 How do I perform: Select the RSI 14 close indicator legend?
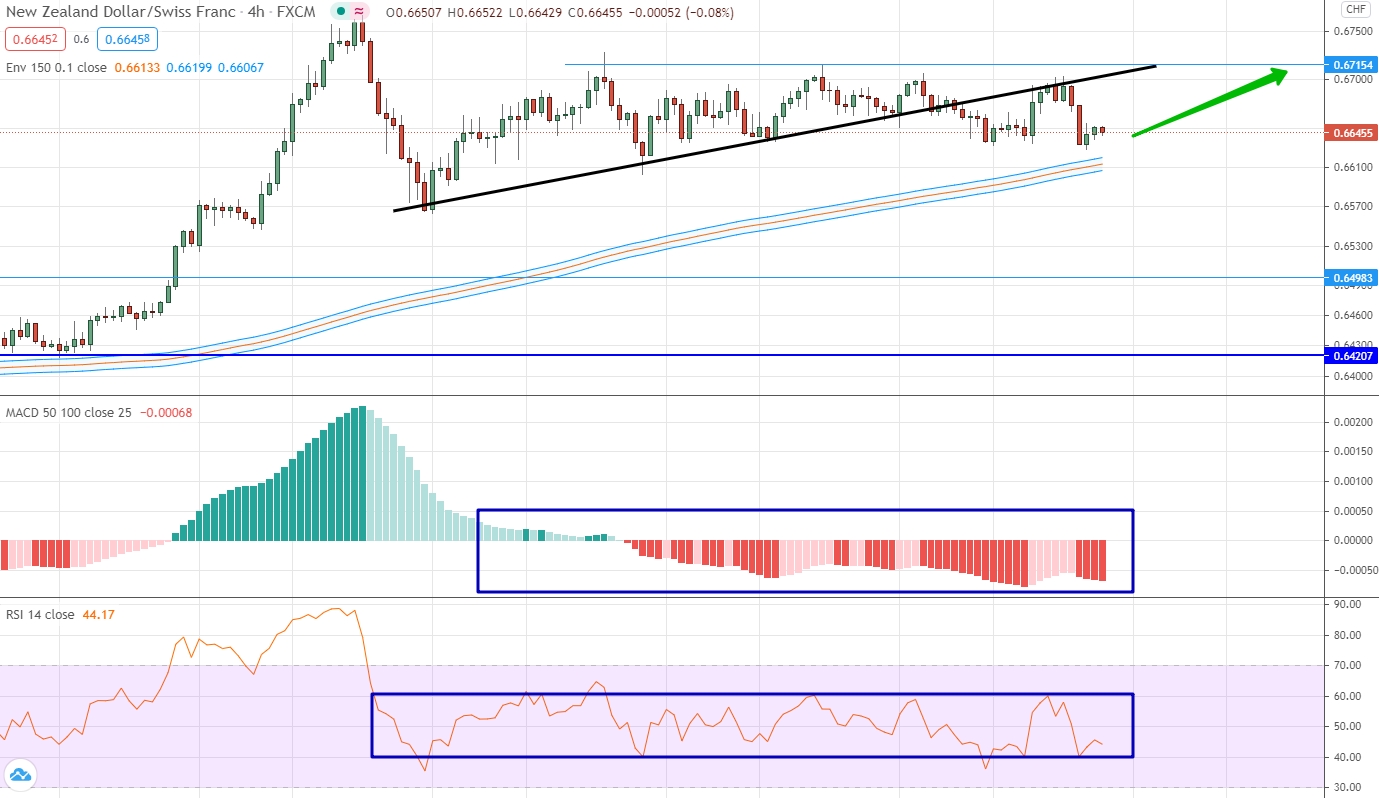click(x=40, y=614)
